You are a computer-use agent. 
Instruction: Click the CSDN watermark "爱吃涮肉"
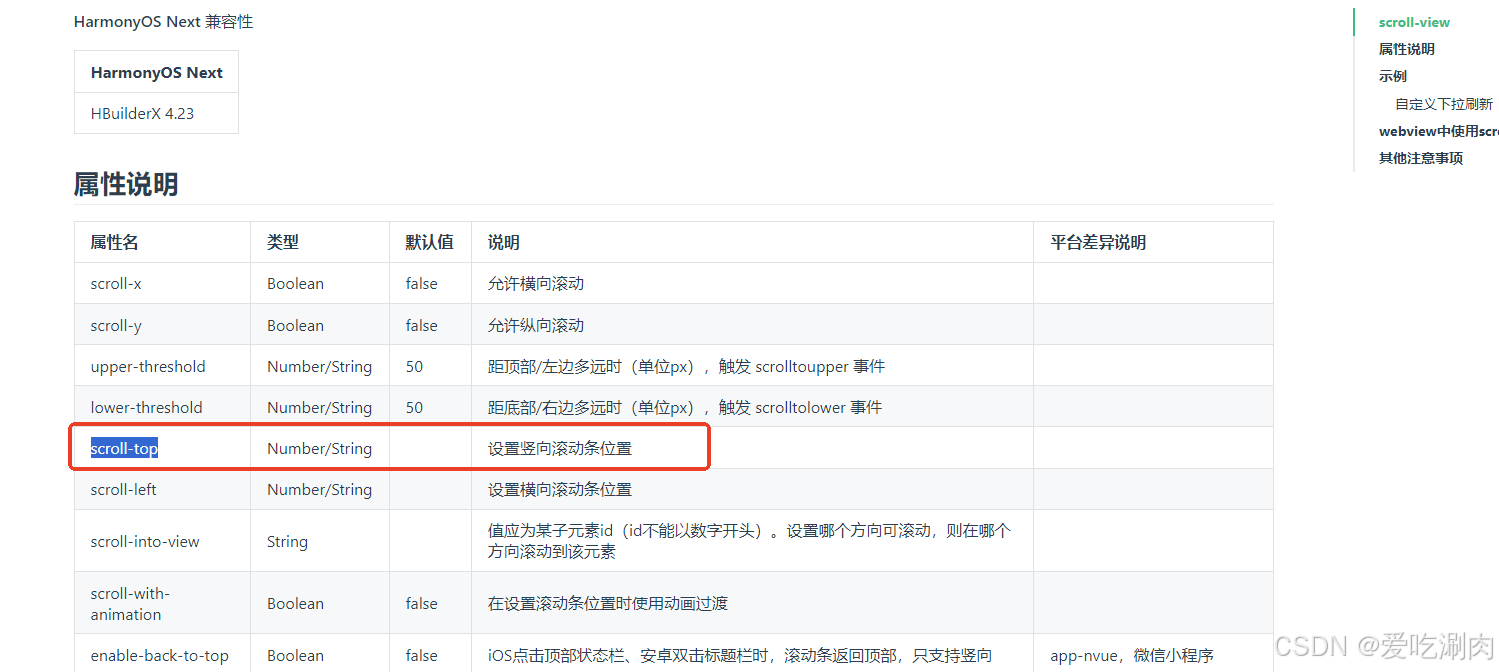(x=1415, y=646)
